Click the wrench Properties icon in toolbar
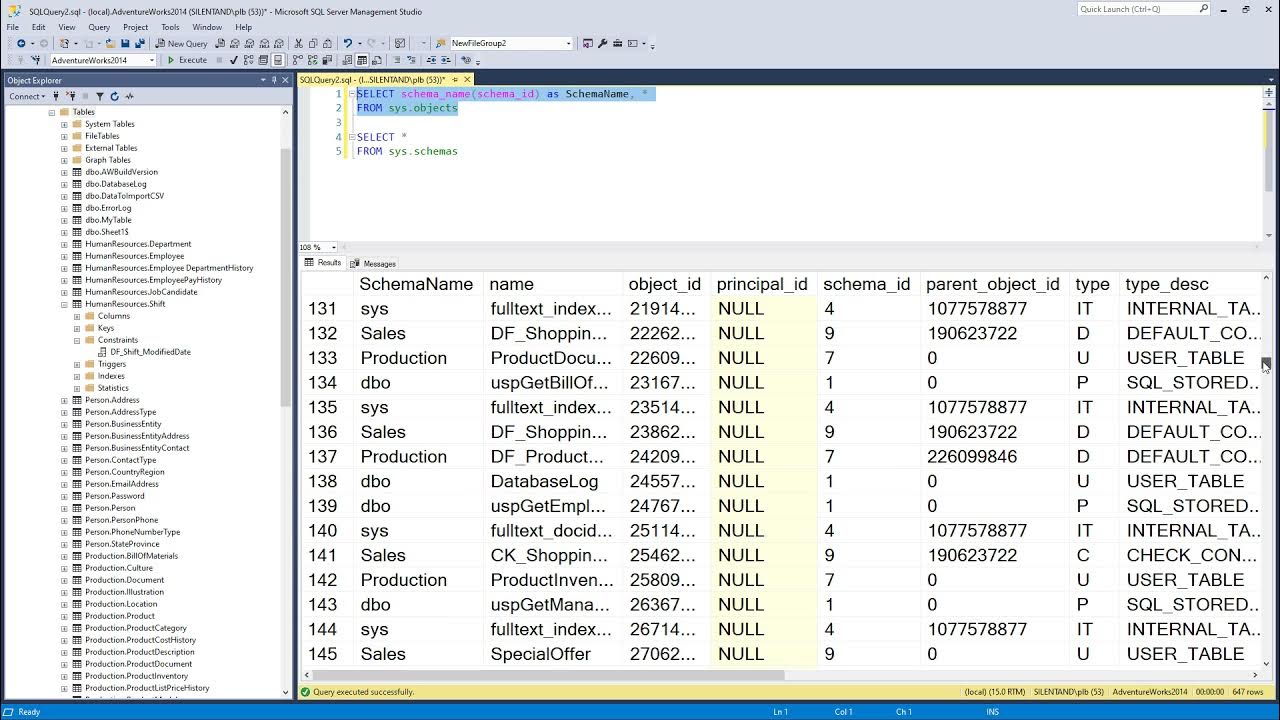The width and height of the screenshot is (1280, 720). point(602,44)
